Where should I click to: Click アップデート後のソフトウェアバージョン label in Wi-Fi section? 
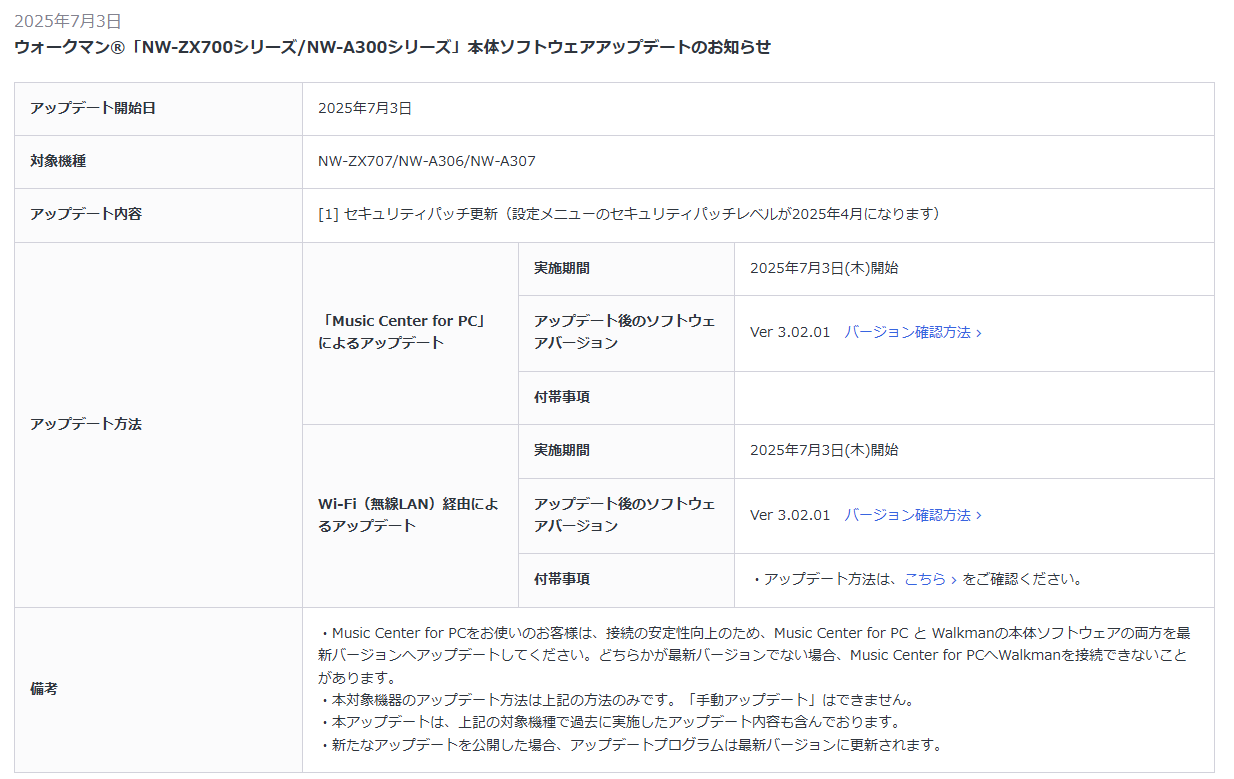(x=625, y=515)
